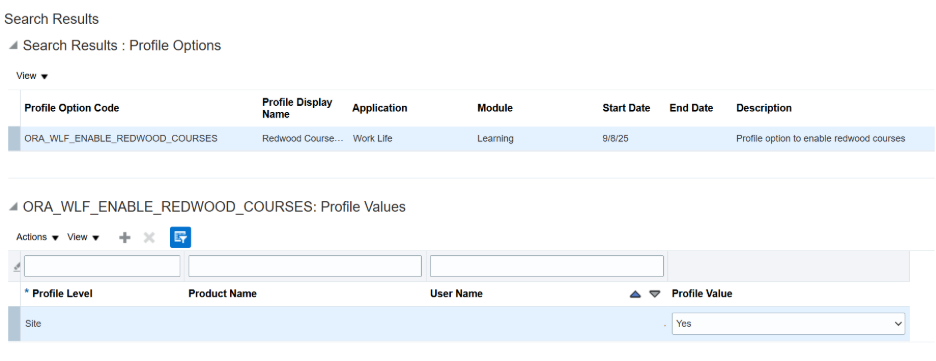
Task: Click Profile Value column header
Action: (702, 294)
